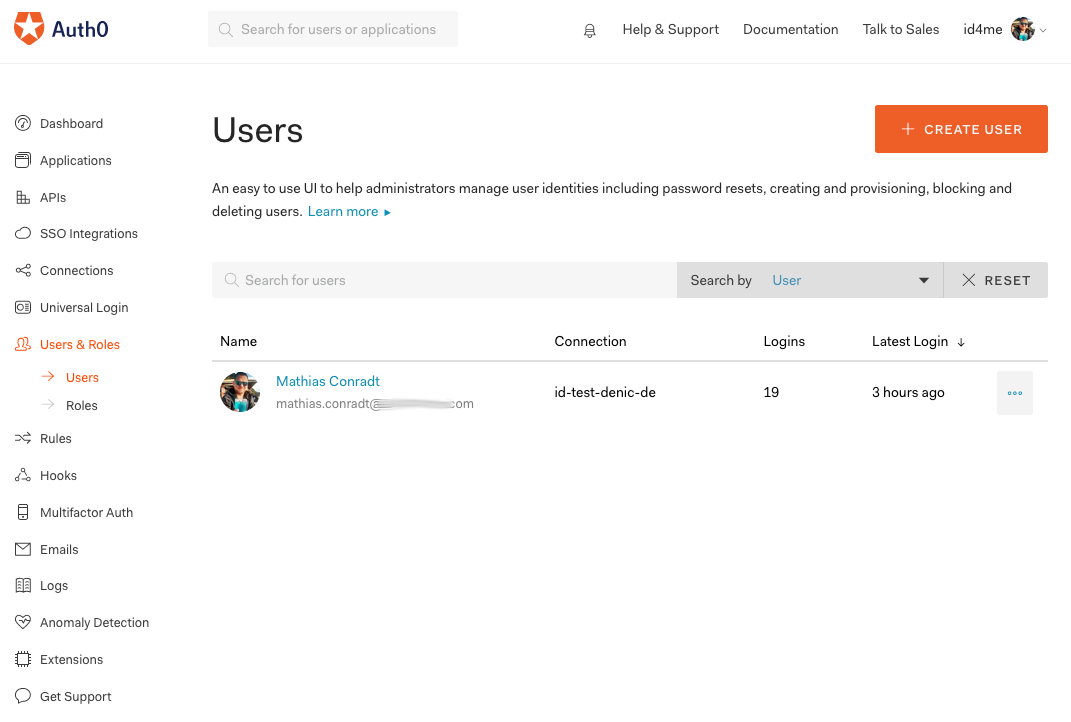The height and width of the screenshot is (722, 1071).
Task: Click the Dashboard gauge icon
Action: pos(23,124)
